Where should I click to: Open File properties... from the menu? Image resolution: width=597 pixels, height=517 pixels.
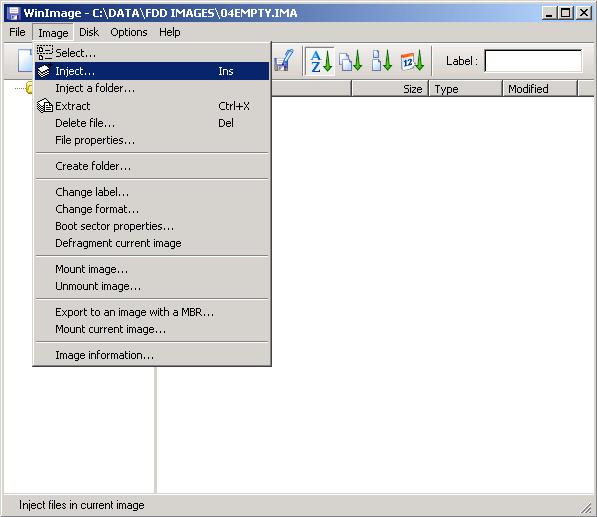pos(152,140)
